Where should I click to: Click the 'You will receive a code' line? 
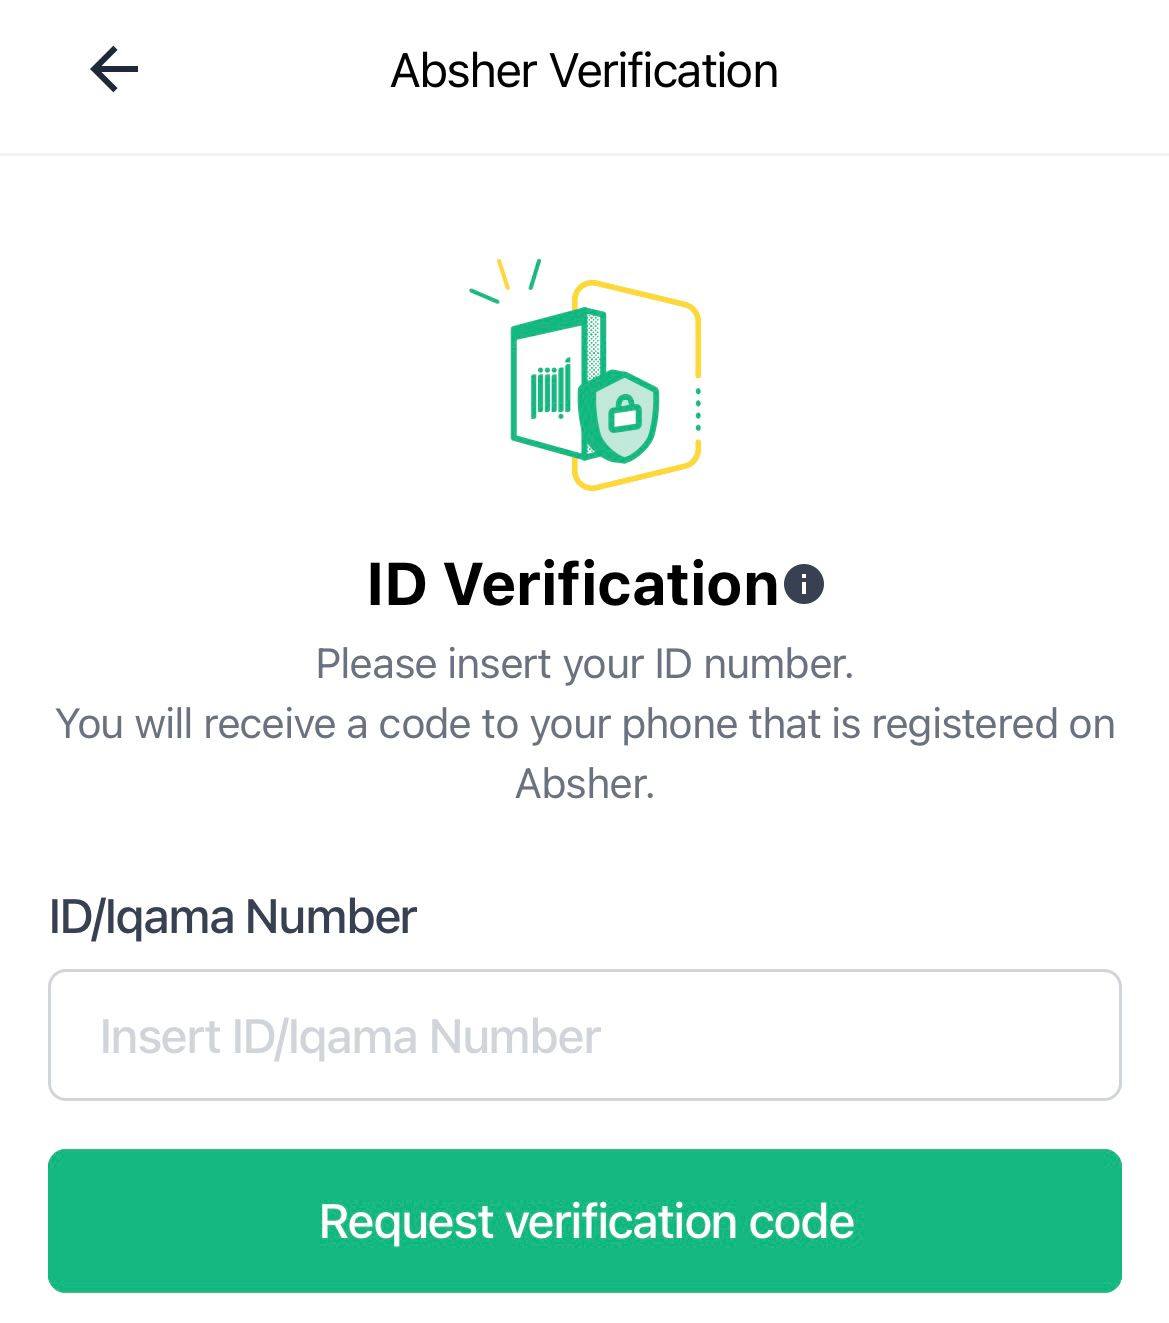click(x=585, y=724)
